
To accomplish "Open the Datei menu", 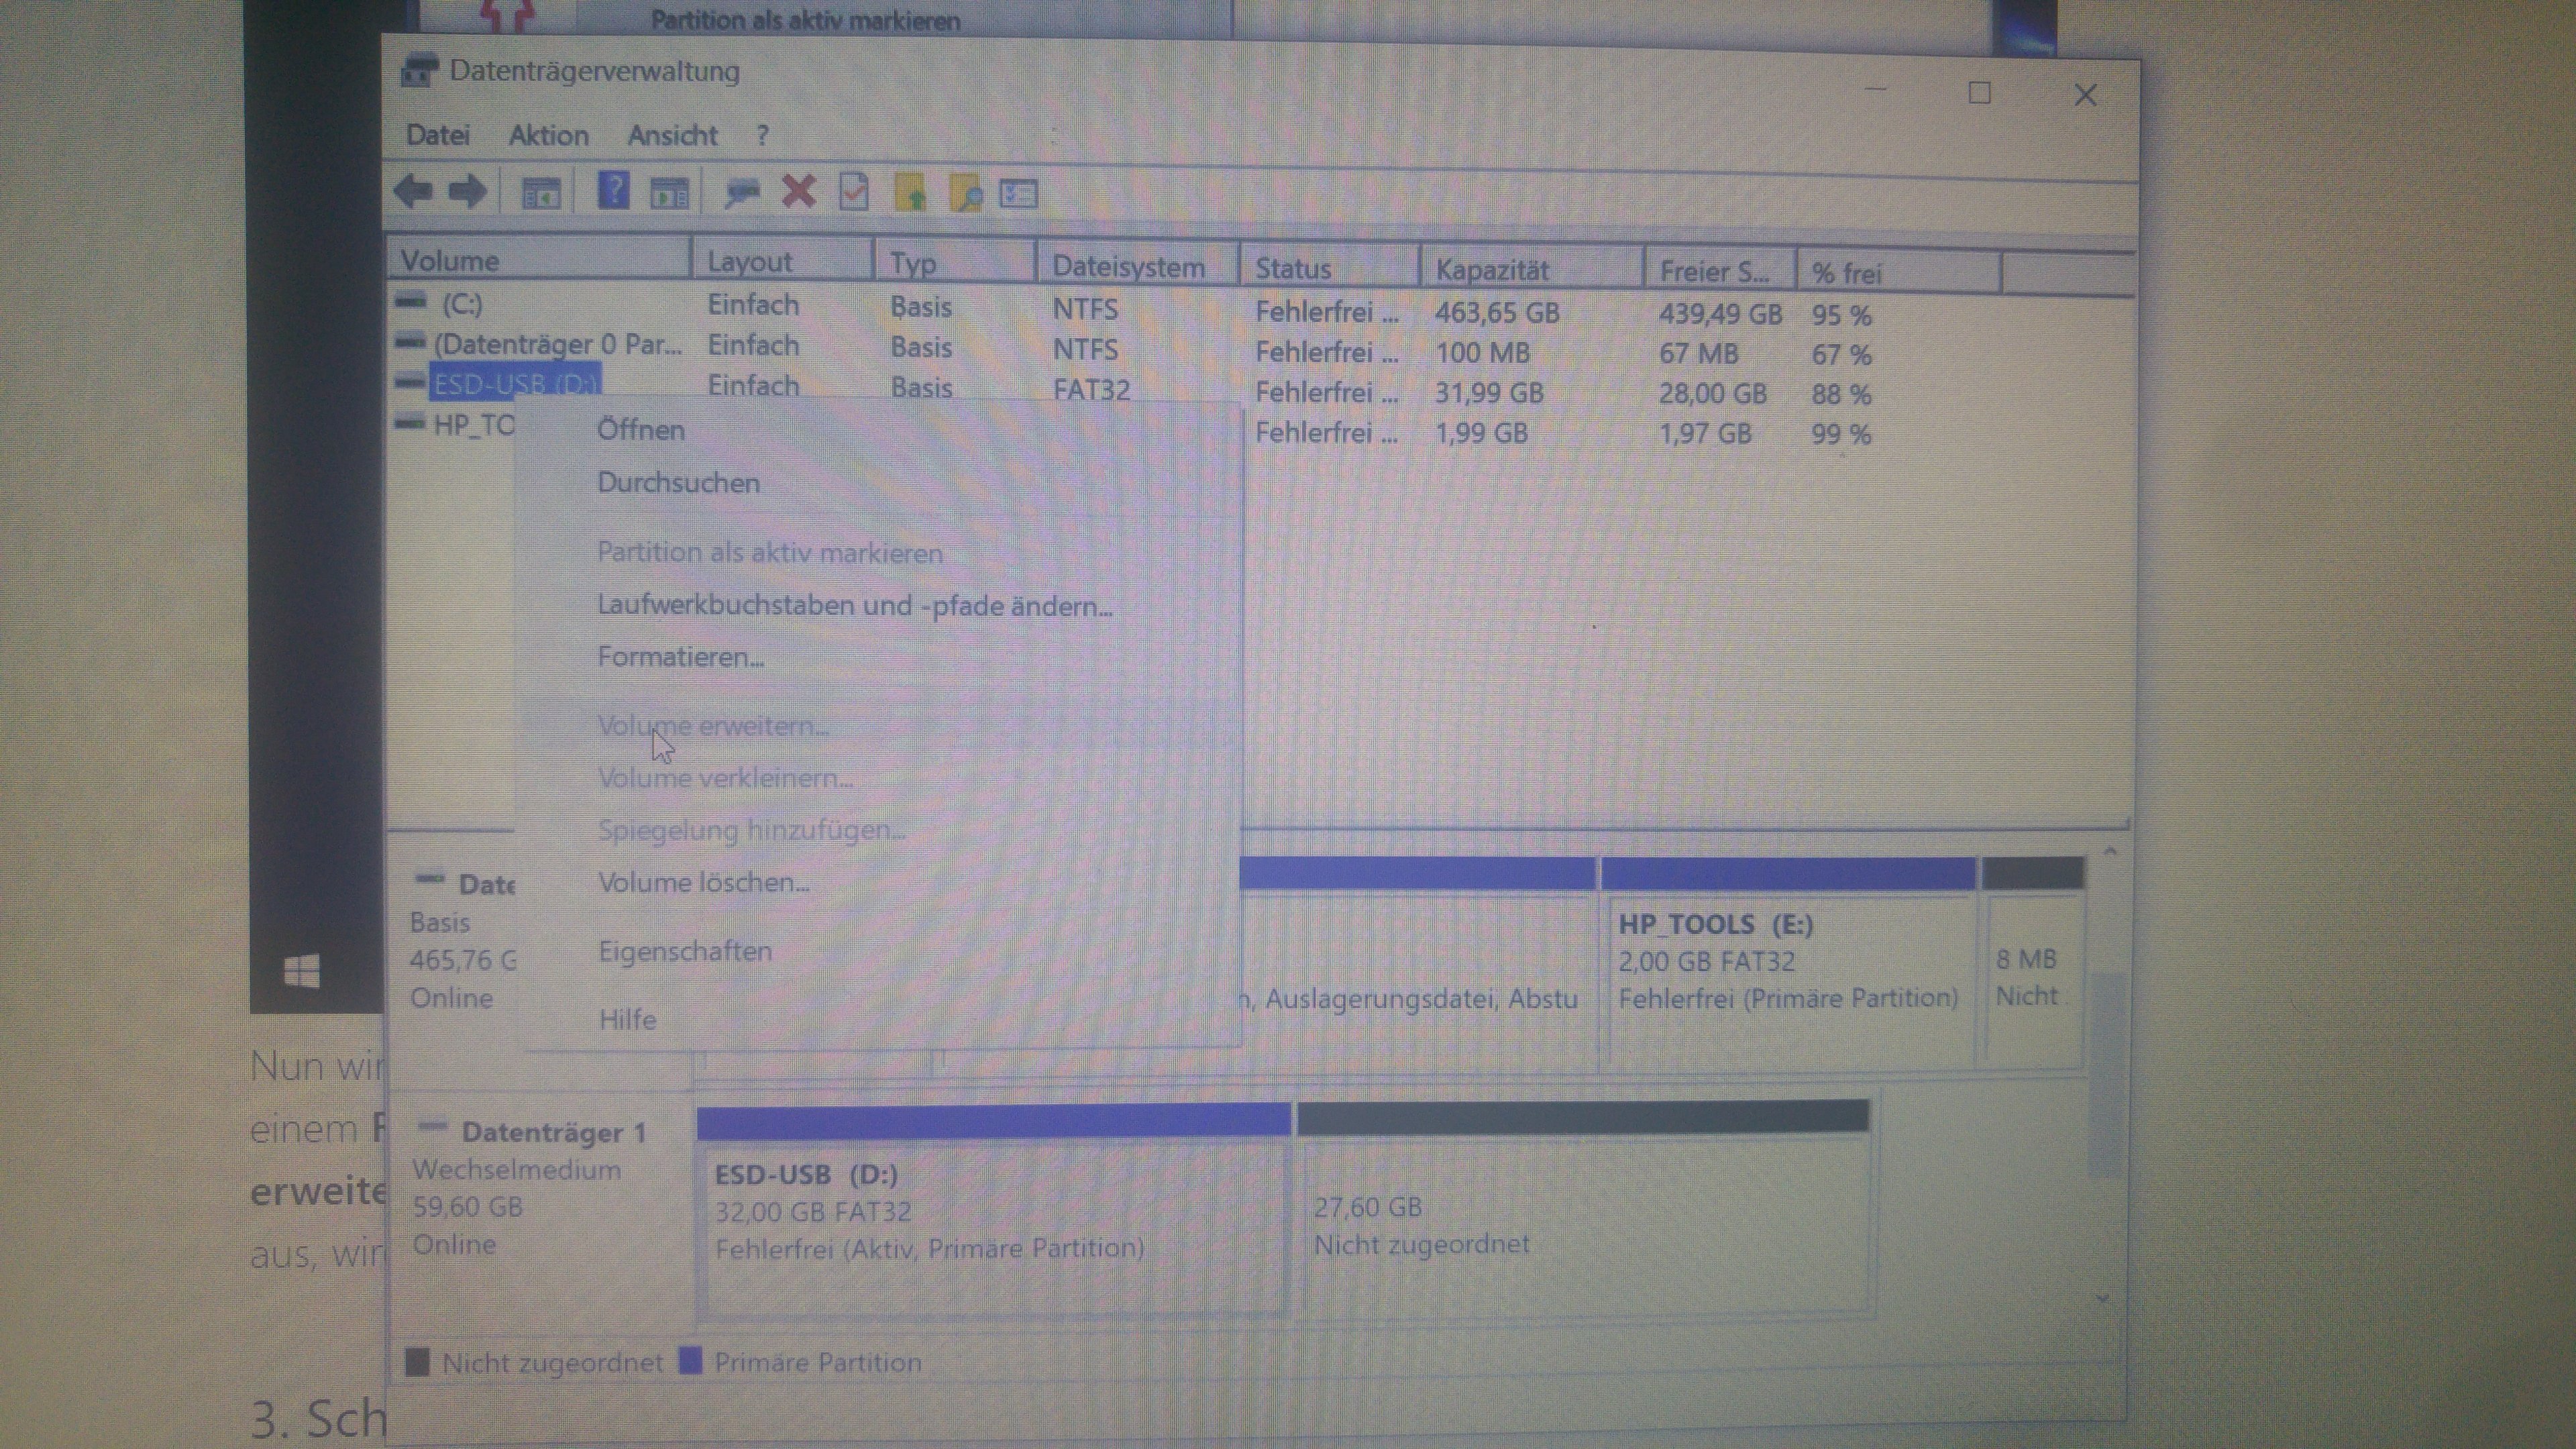I will (437, 135).
